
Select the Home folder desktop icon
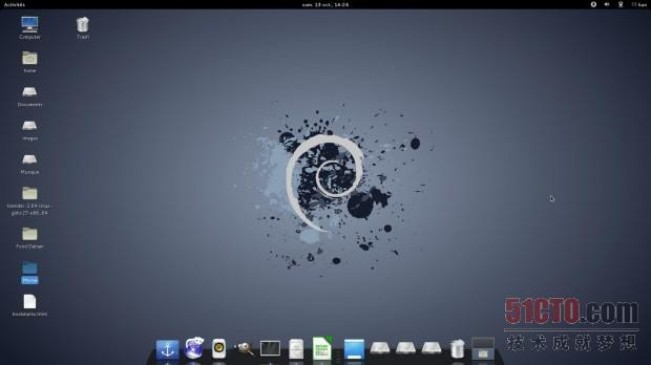[29, 61]
